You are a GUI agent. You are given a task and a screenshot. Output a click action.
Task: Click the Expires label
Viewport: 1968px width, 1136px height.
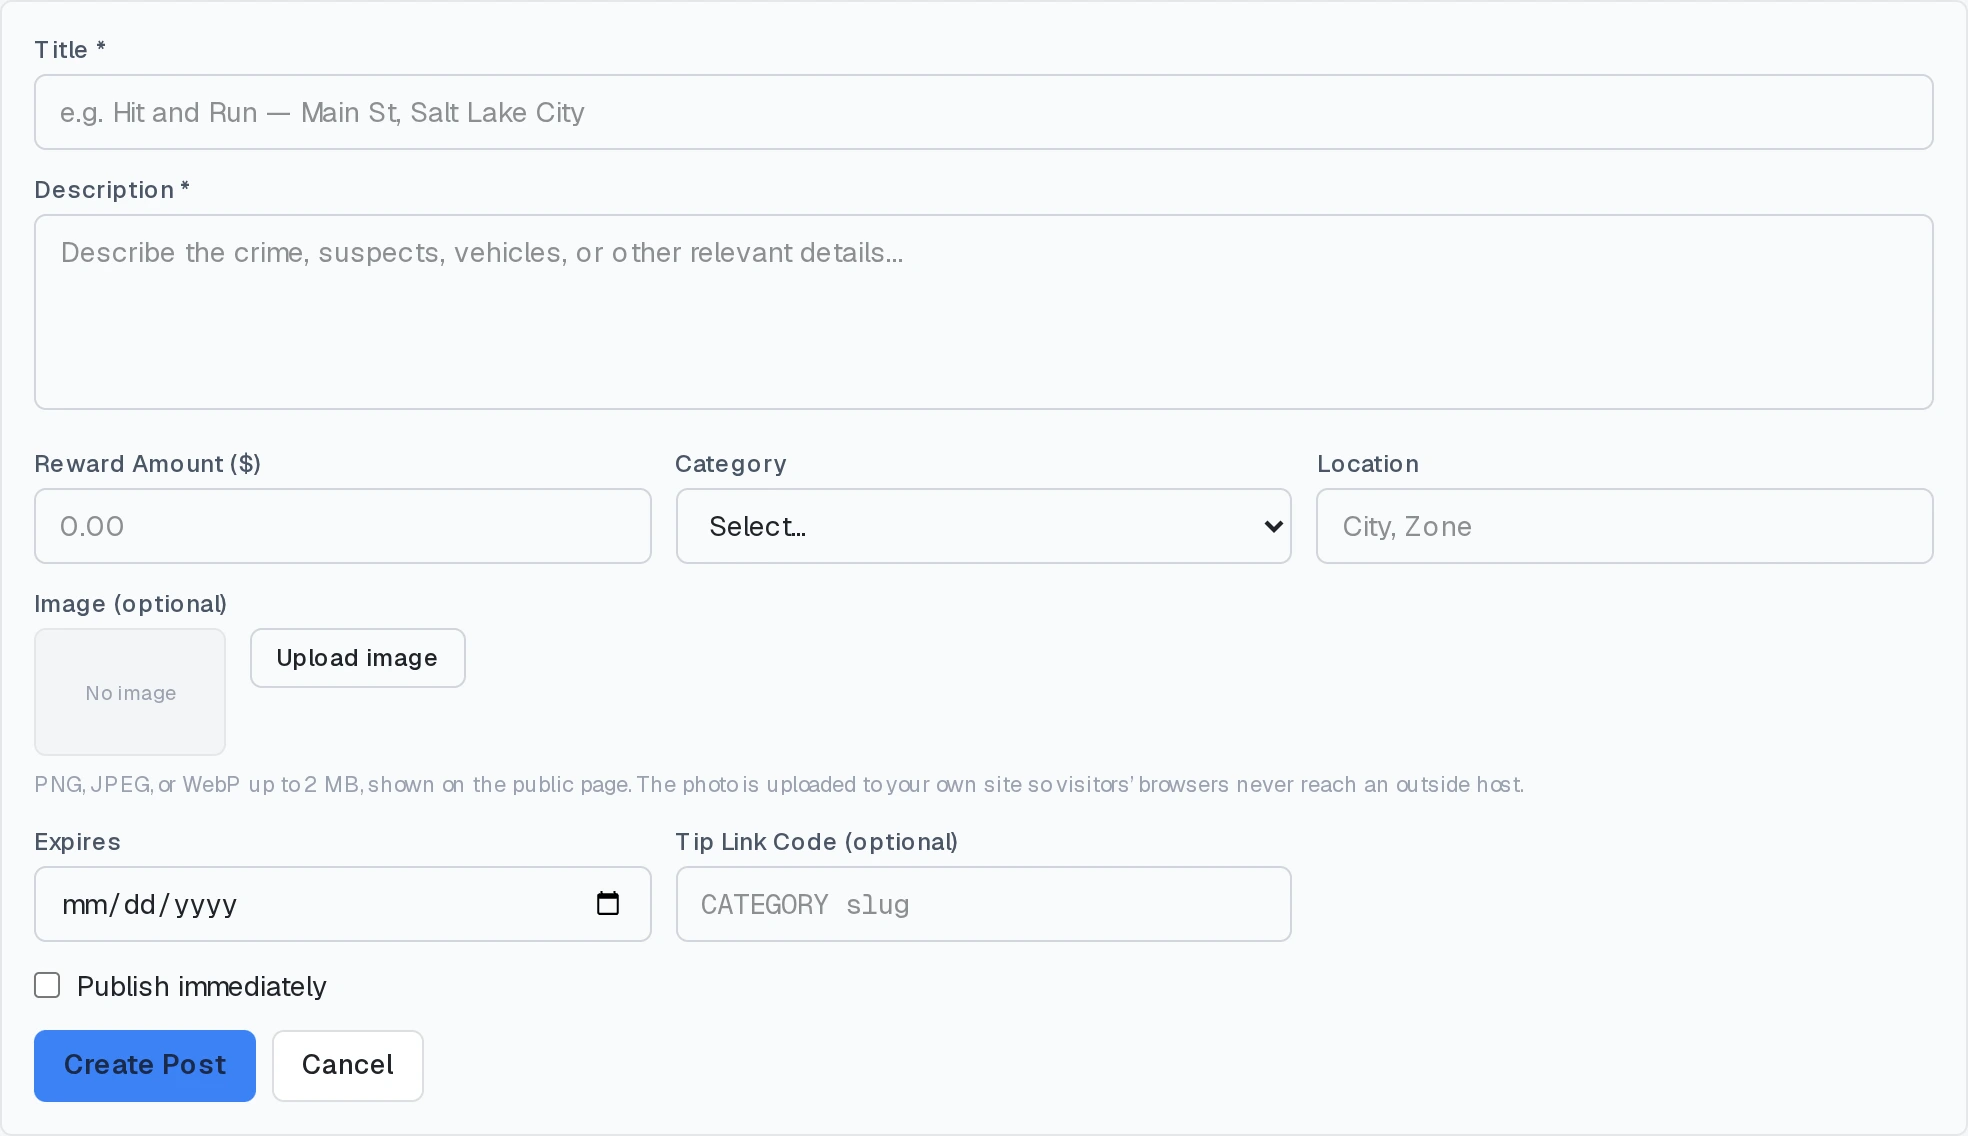(x=78, y=842)
